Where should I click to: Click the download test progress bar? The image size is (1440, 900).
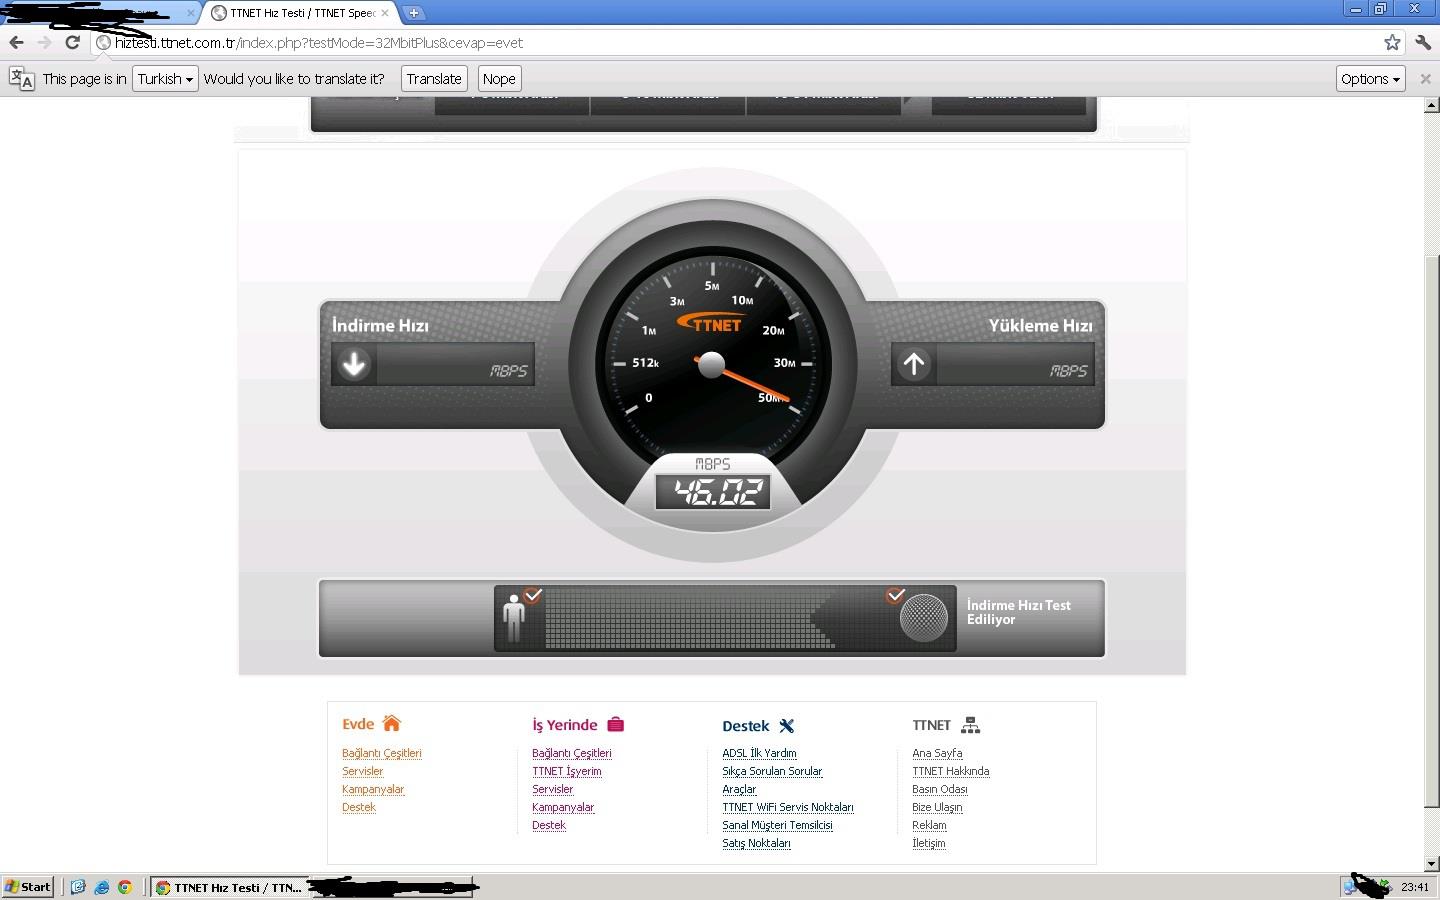click(x=725, y=619)
